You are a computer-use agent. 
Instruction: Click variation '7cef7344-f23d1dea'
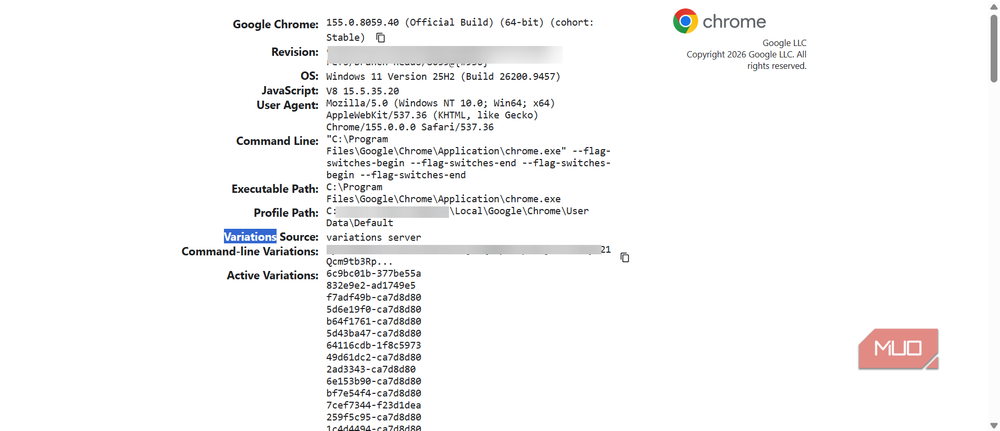373,405
